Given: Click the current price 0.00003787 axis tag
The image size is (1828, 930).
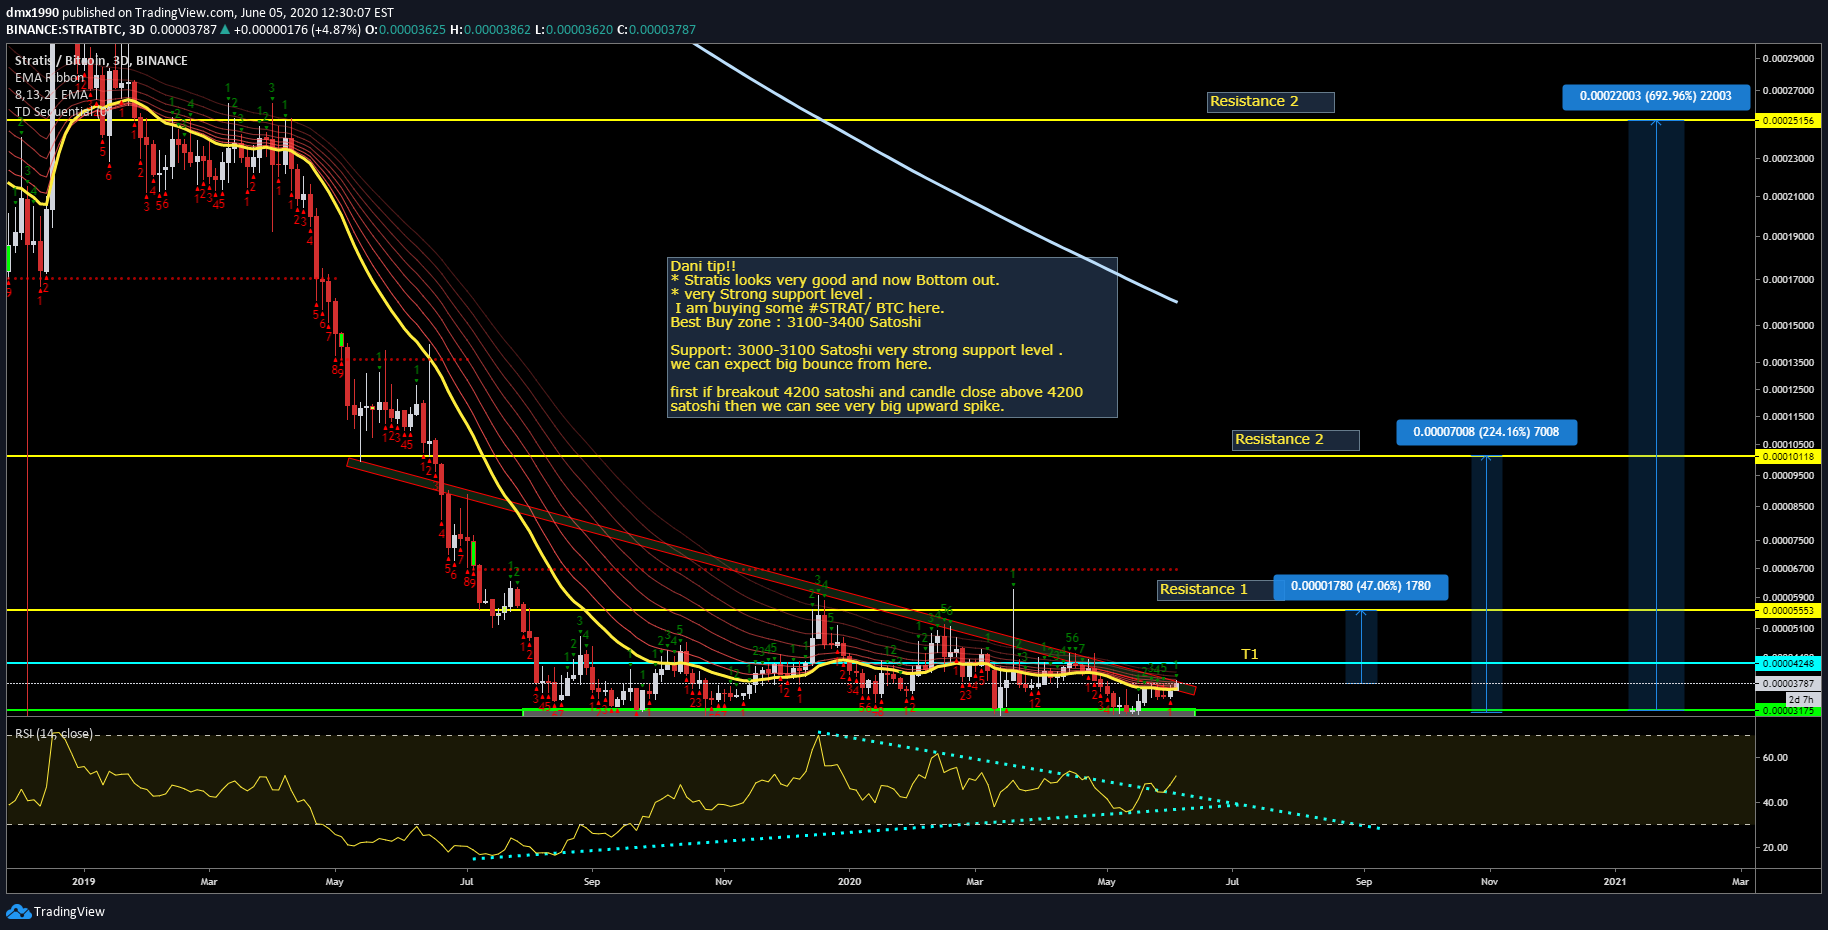Looking at the screenshot, I should (x=1788, y=684).
